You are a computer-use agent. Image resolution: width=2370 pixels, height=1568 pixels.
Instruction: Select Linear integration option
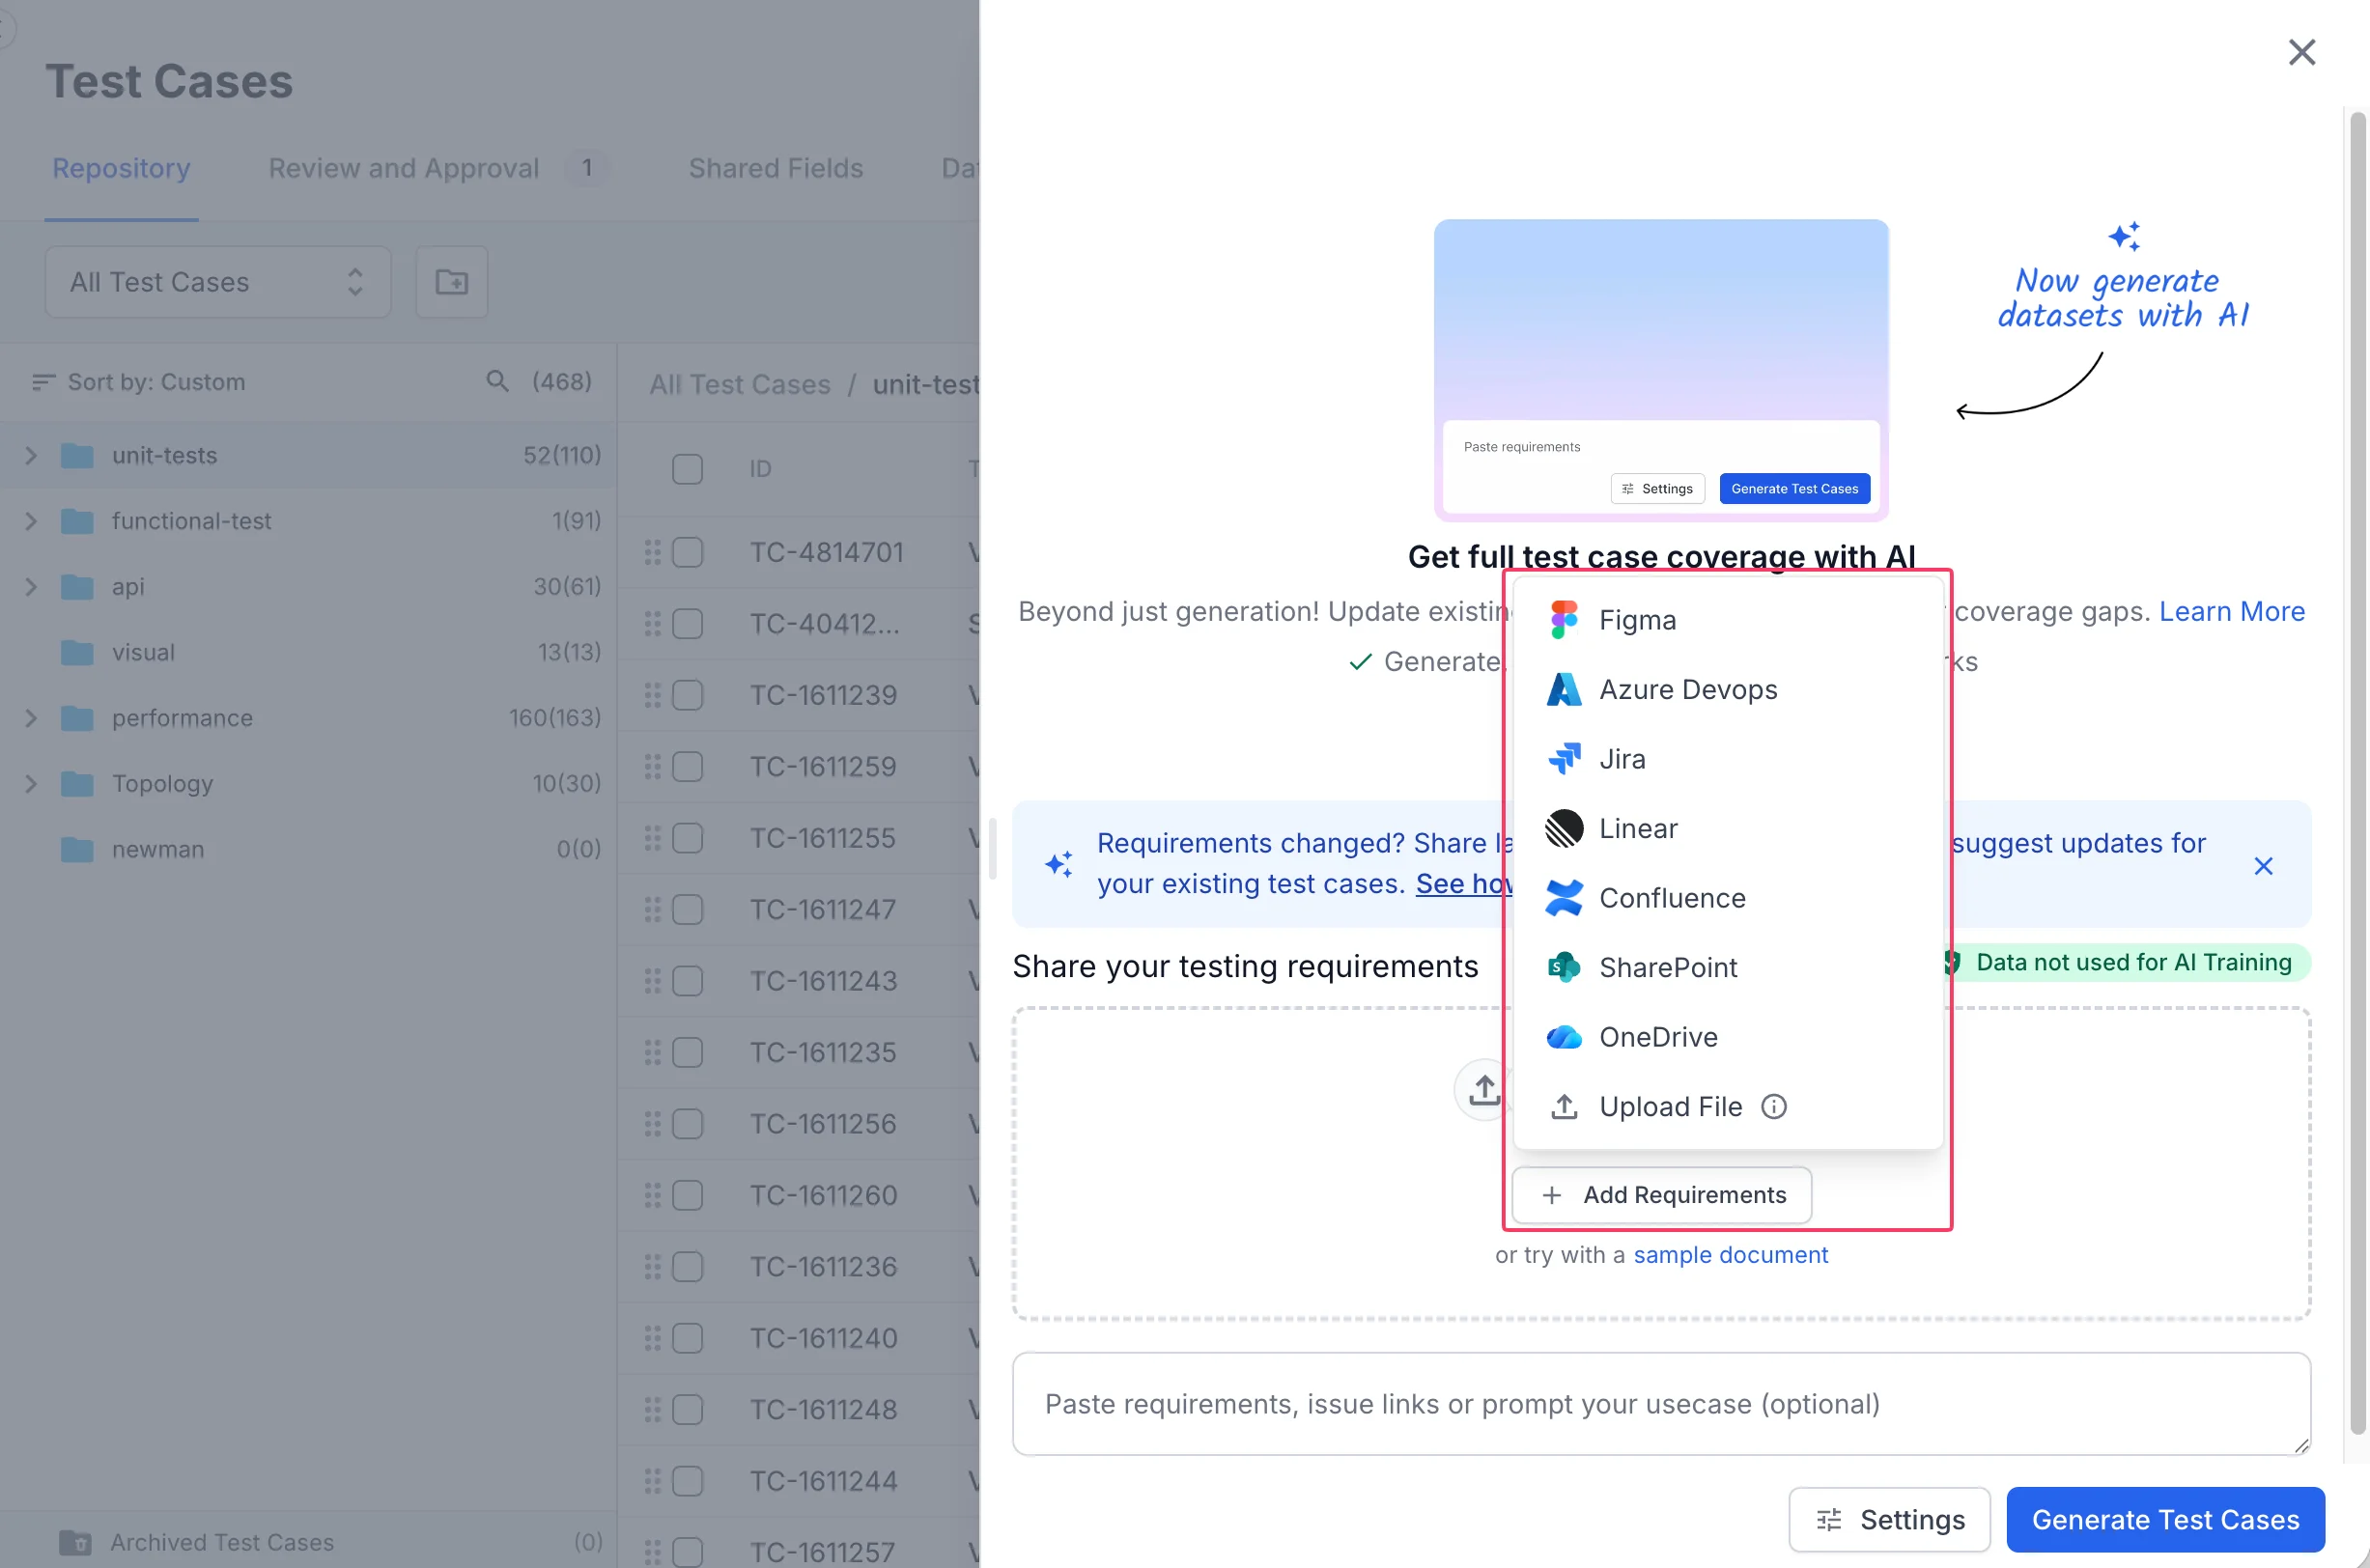(x=1727, y=828)
